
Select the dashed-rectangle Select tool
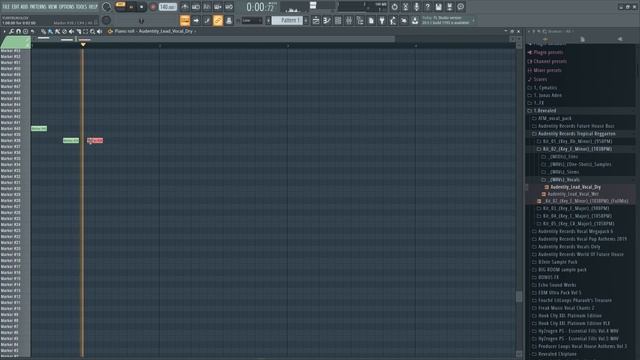pyautogui.click(x=86, y=31)
